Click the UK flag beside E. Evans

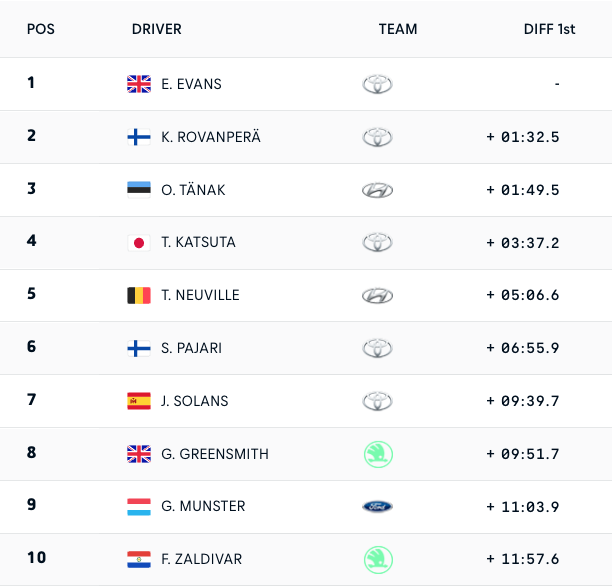coord(139,84)
